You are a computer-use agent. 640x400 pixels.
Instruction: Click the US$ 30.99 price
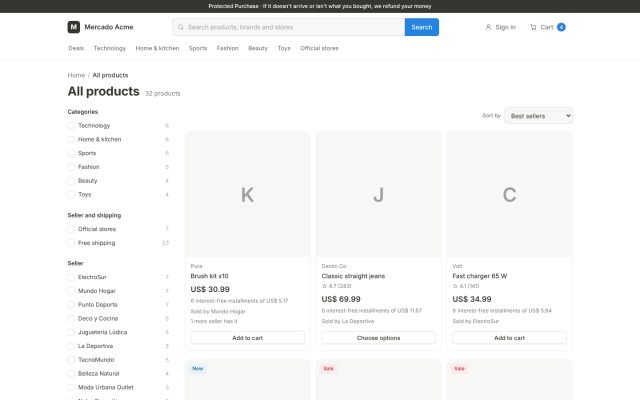point(210,289)
